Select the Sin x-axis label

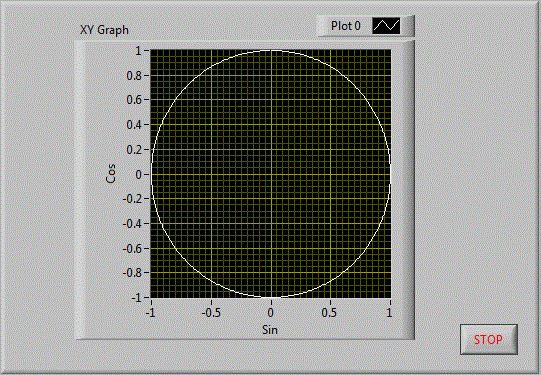pos(270,330)
